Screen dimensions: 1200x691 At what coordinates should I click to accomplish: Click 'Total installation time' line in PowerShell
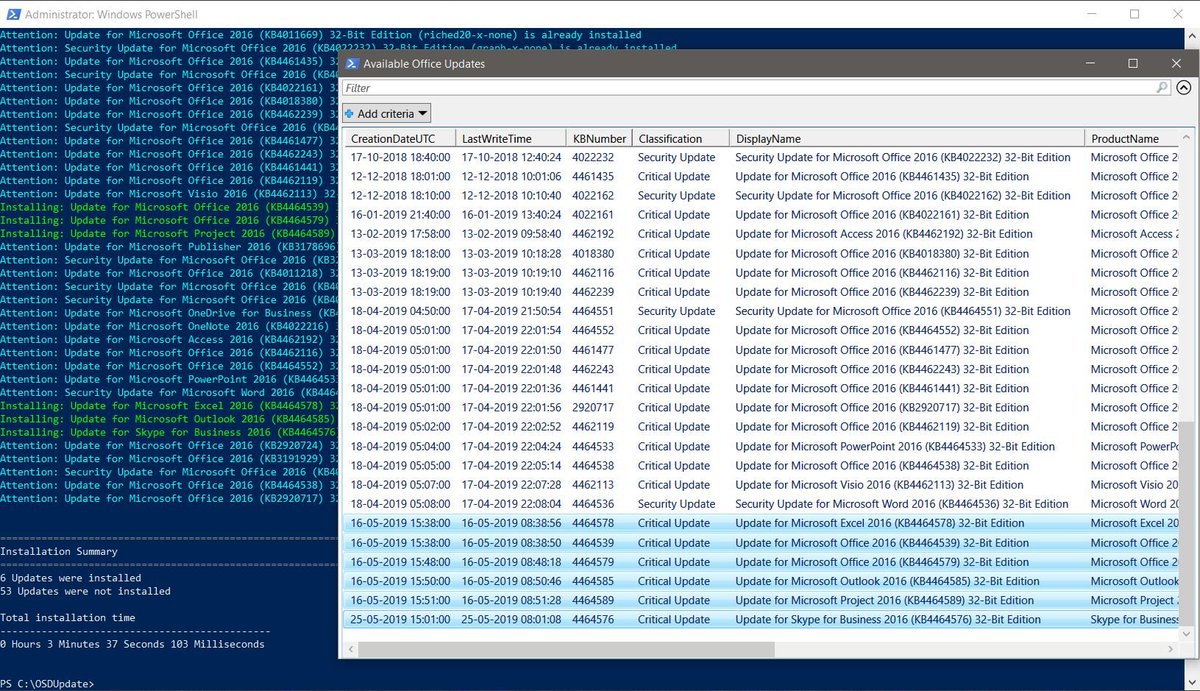click(x=67, y=618)
